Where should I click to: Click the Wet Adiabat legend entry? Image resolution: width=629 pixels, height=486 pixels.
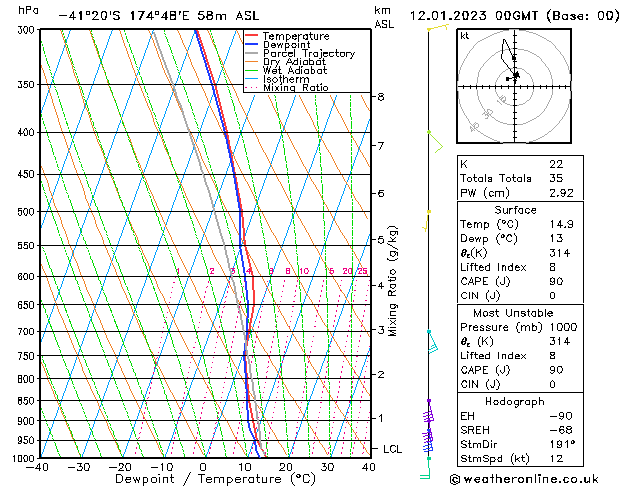pyautogui.click(x=286, y=70)
